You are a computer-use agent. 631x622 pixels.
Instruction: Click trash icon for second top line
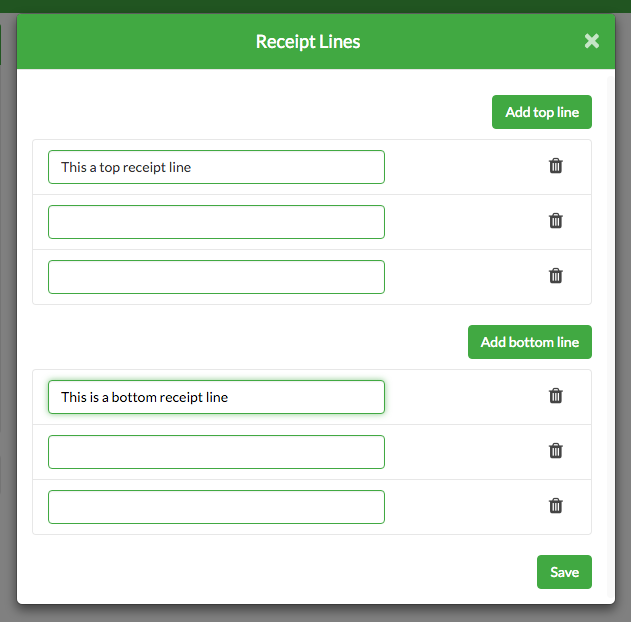click(x=555, y=221)
